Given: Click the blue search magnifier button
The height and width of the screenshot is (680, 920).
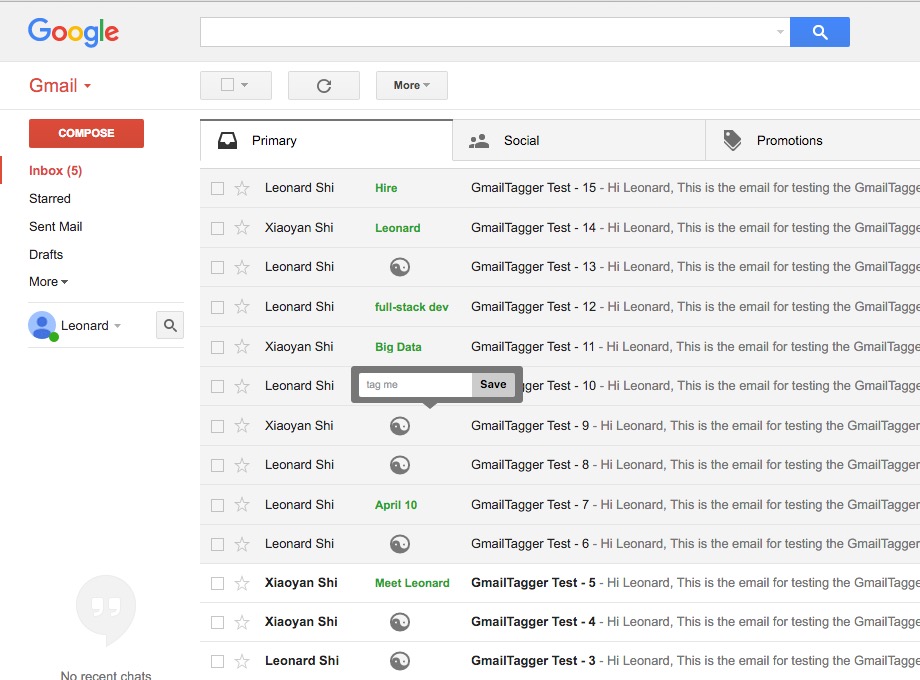Looking at the screenshot, I should 819,32.
